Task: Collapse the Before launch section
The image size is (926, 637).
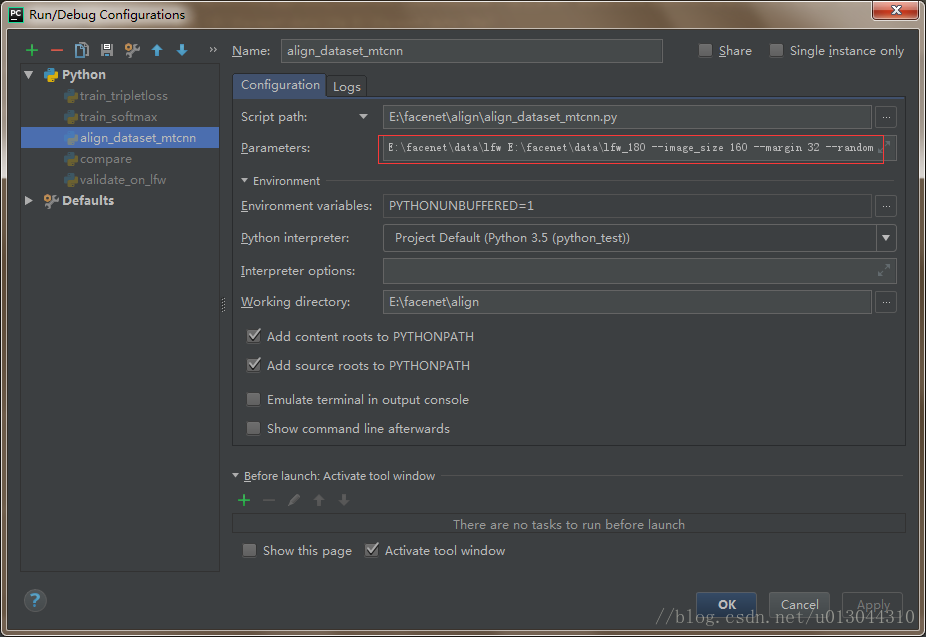Action: pyautogui.click(x=236, y=475)
